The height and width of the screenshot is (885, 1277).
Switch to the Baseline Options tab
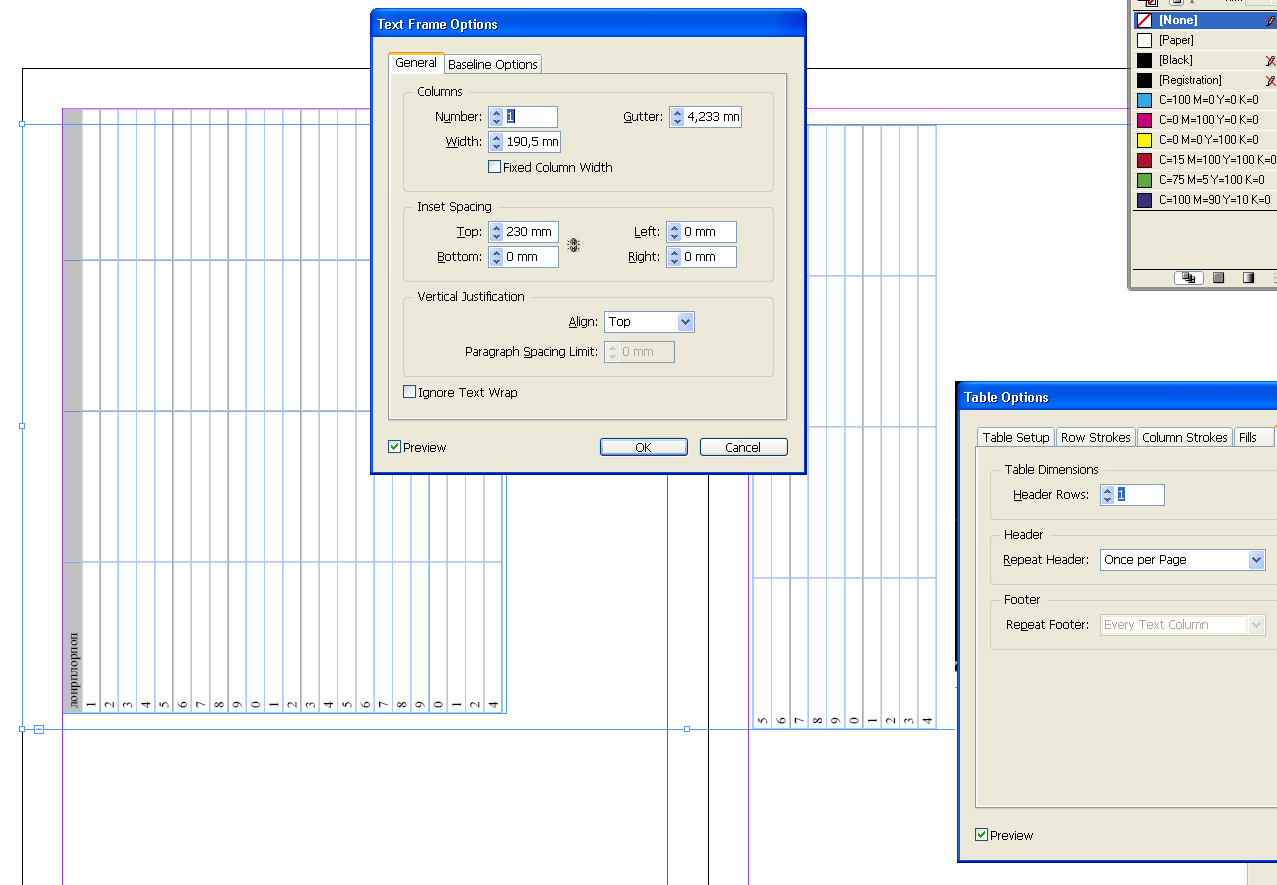[x=492, y=64]
